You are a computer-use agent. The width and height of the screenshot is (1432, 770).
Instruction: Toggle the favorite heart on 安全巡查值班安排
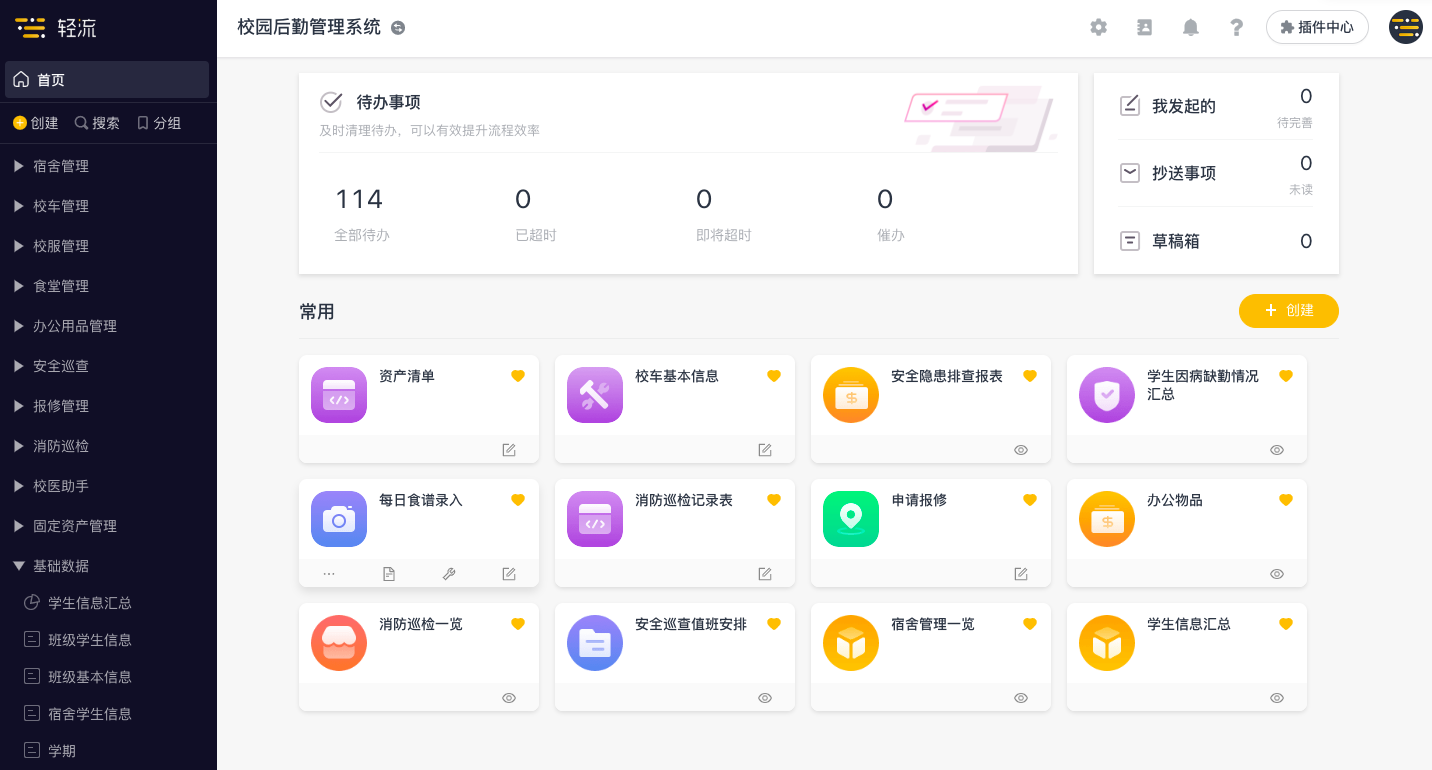tap(774, 624)
